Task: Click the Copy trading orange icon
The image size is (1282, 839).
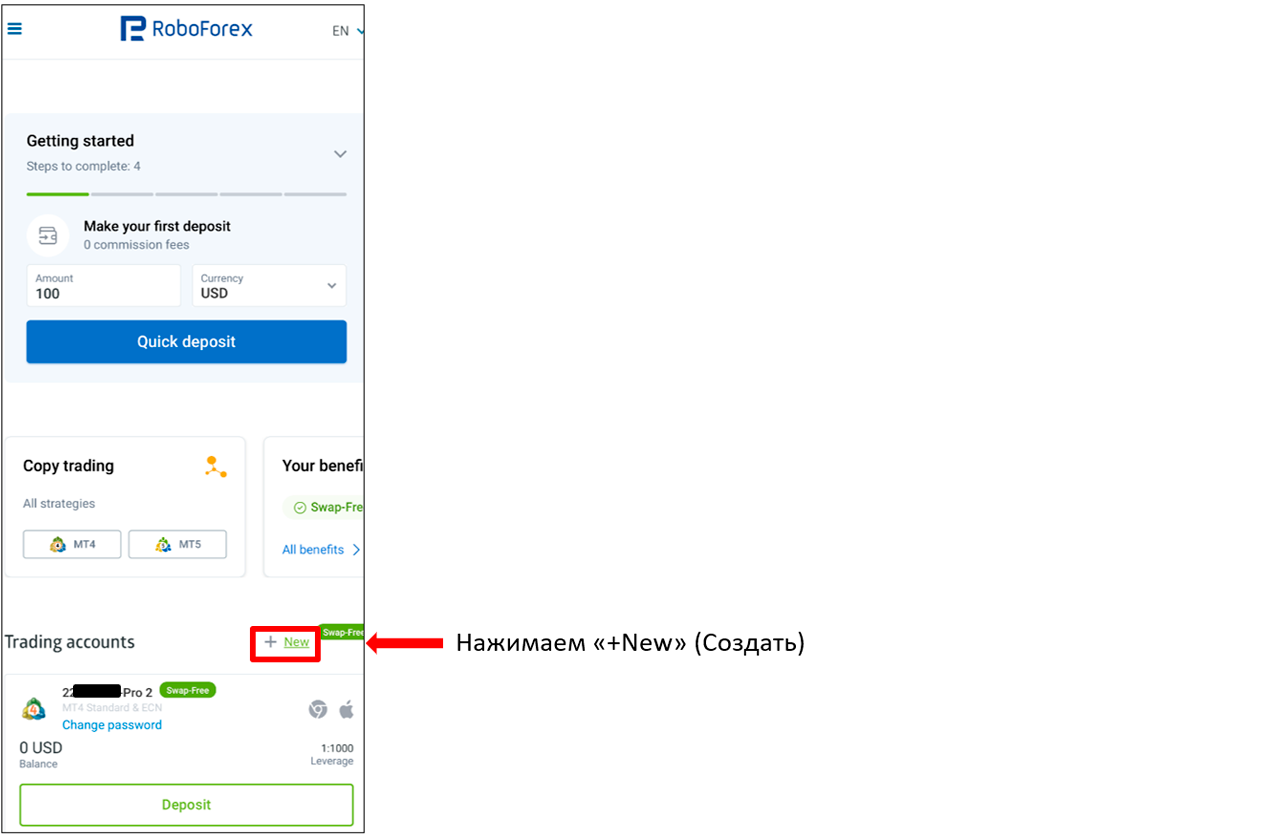Action: point(215,467)
